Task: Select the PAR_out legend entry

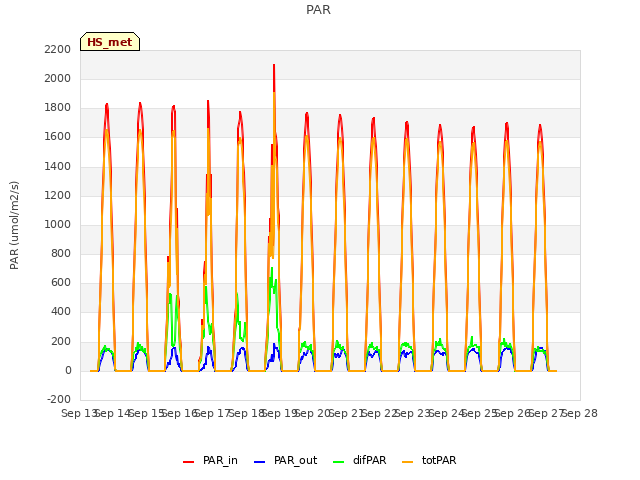Action: coord(285,460)
